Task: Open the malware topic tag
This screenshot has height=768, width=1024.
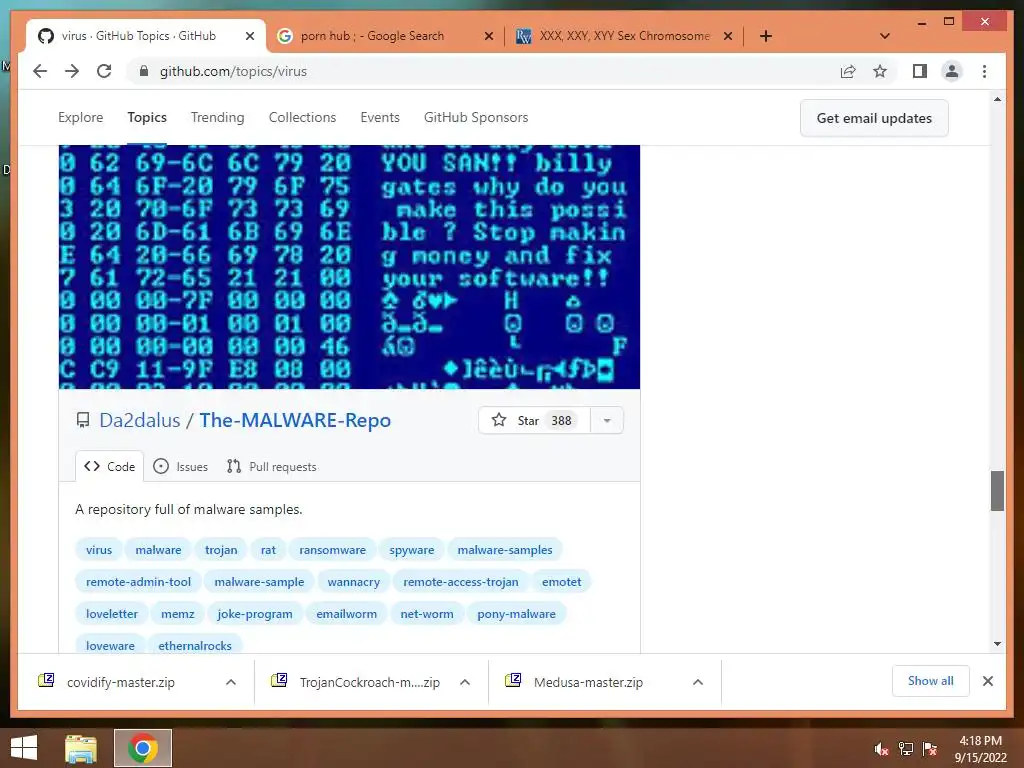Action: pyautogui.click(x=158, y=550)
